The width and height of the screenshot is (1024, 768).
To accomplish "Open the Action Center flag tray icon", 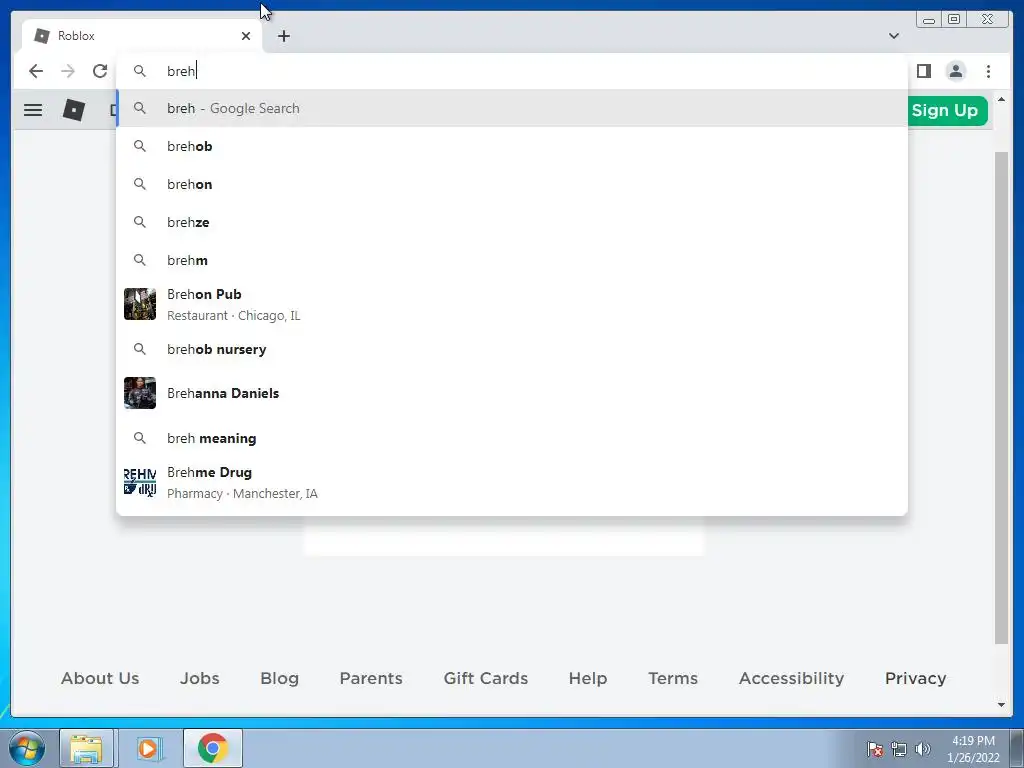I will [875, 749].
